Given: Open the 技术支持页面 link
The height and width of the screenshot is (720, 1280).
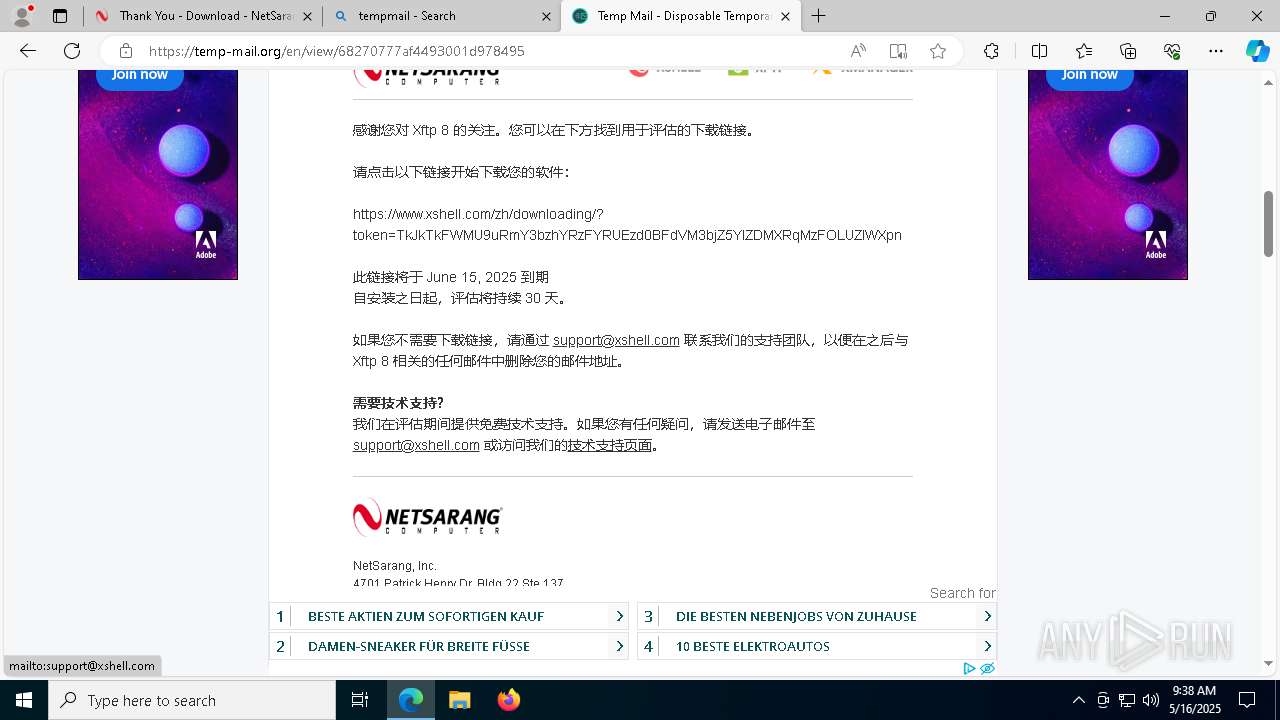Looking at the screenshot, I should (610, 445).
